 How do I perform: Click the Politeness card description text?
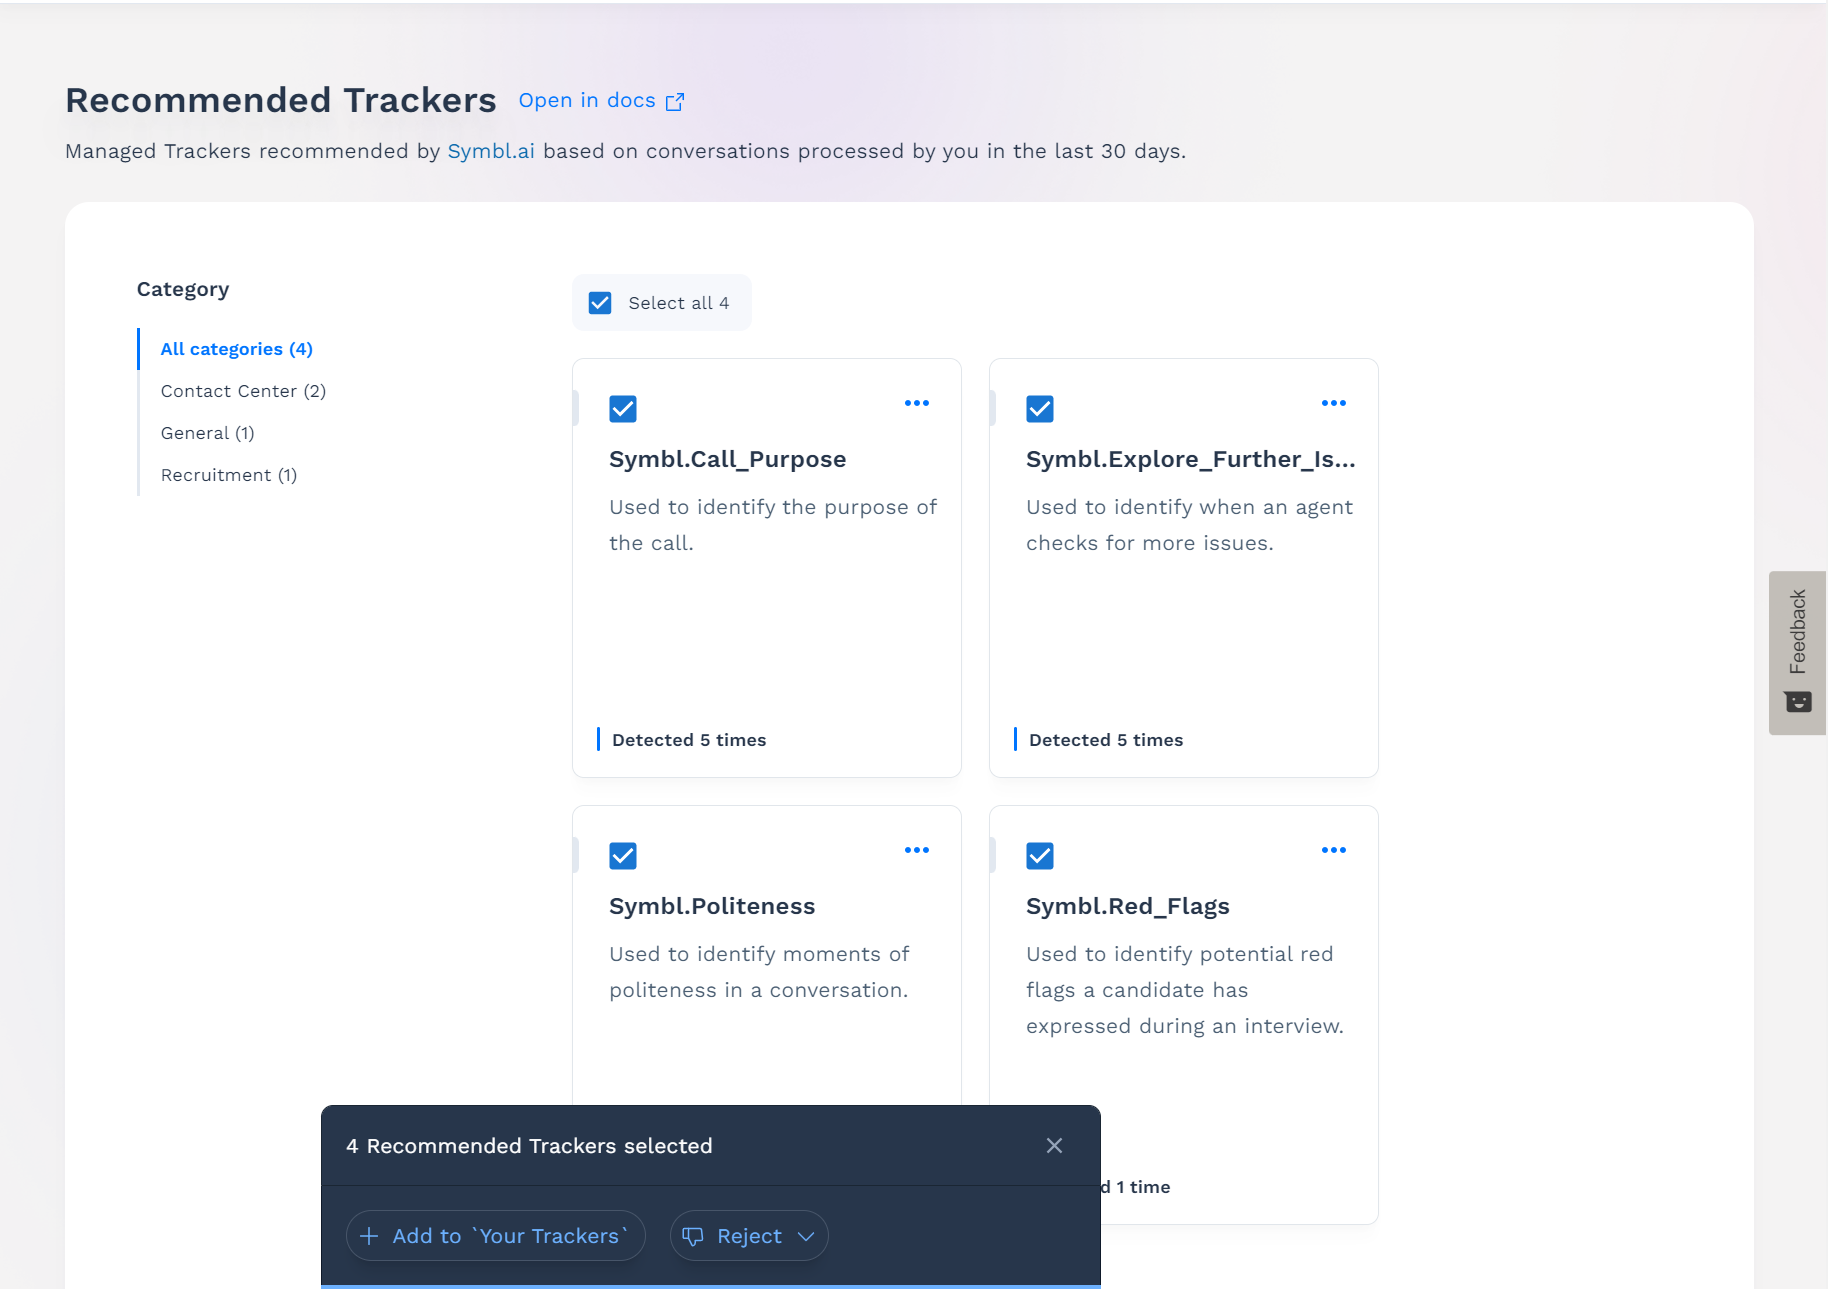click(x=759, y=972)
